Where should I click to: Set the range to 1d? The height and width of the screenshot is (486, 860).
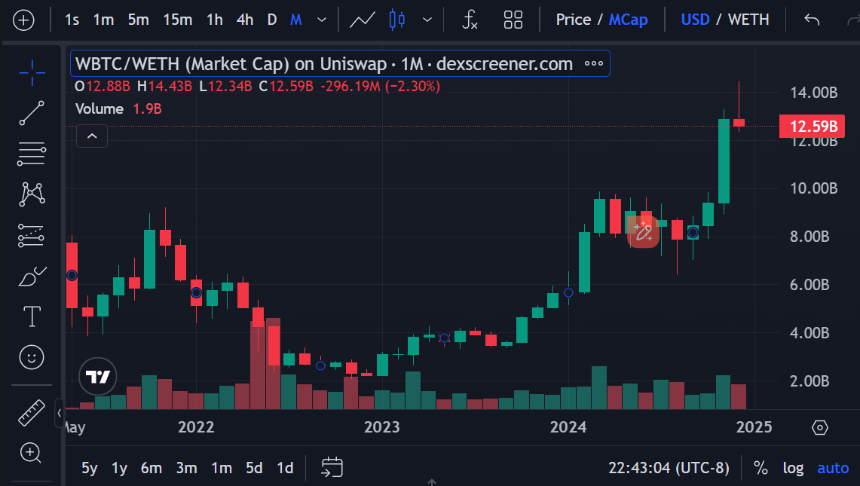pyautogui.click(x=285, y=468)
